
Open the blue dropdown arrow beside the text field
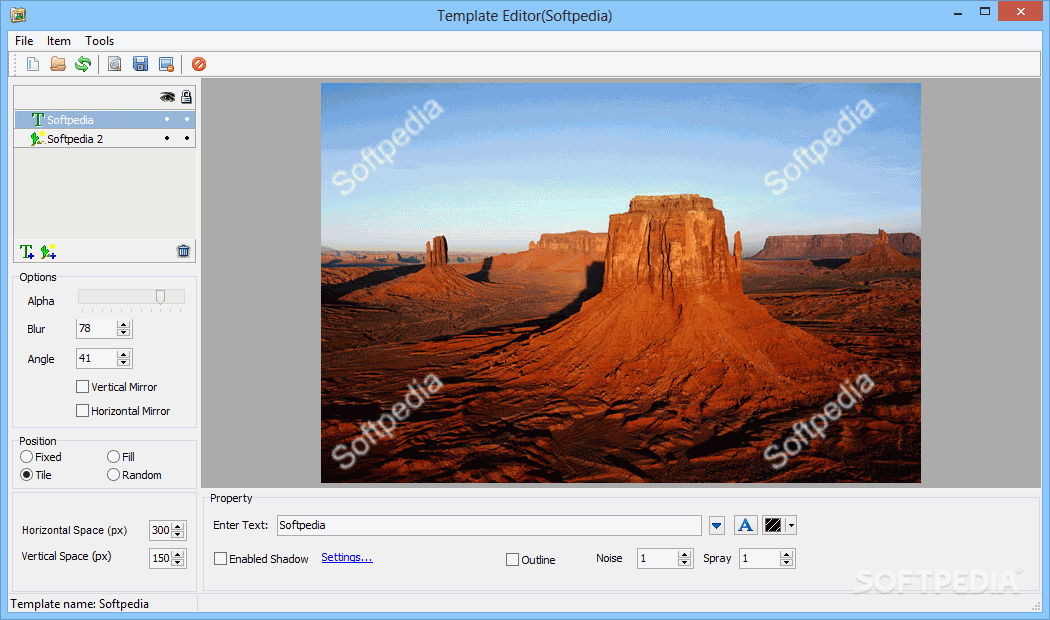point(717,526)
